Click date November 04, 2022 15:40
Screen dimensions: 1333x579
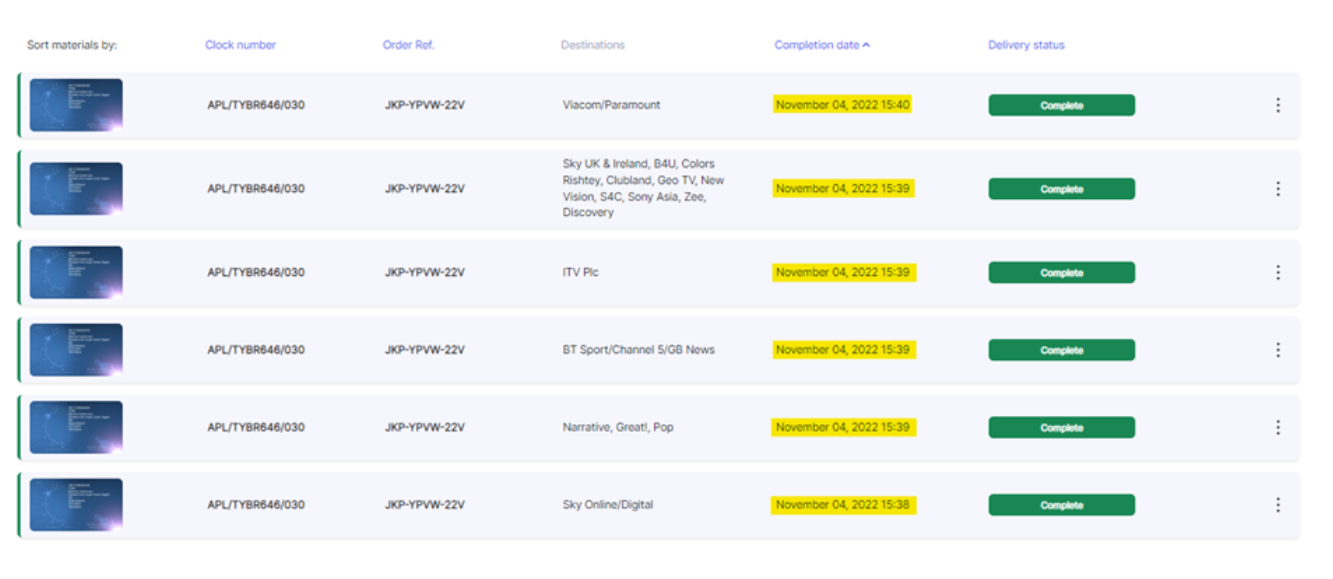point(842,105)
